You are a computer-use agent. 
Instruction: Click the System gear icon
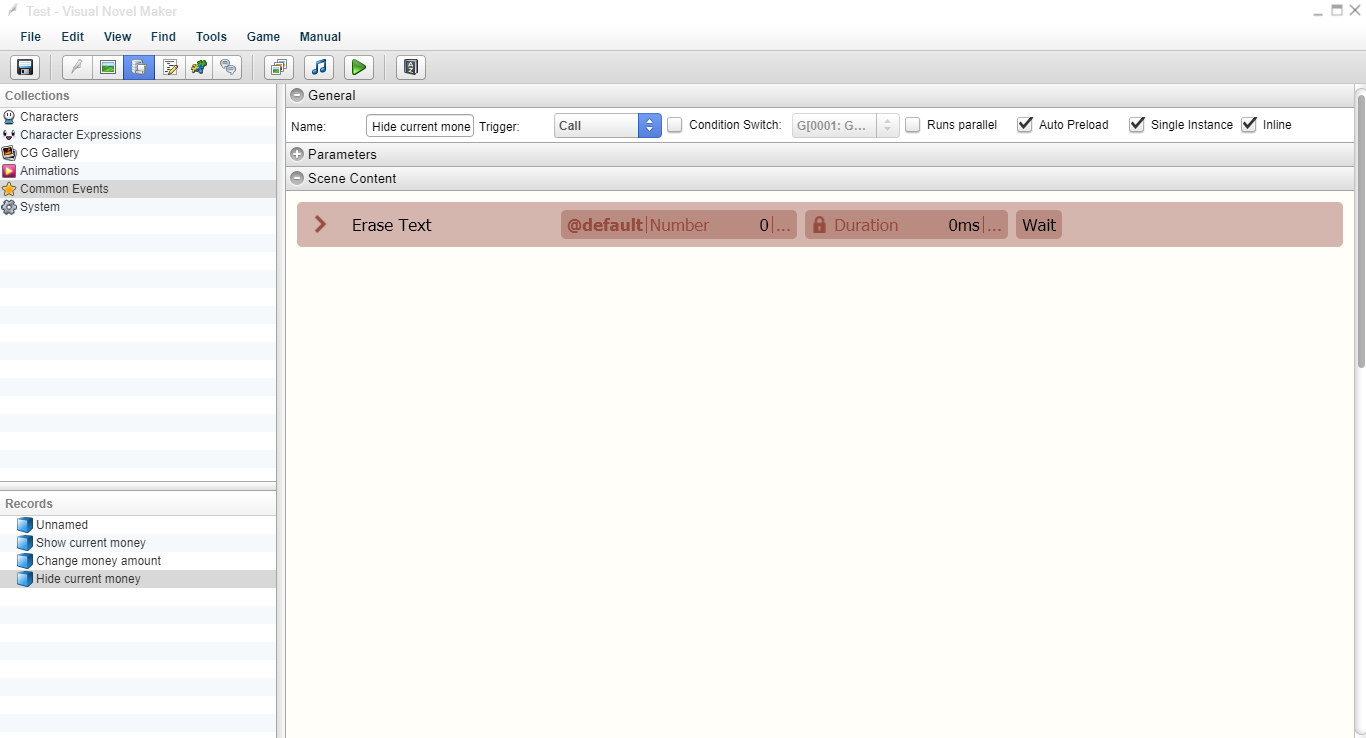pyautogui.click(x=9, y=207)
